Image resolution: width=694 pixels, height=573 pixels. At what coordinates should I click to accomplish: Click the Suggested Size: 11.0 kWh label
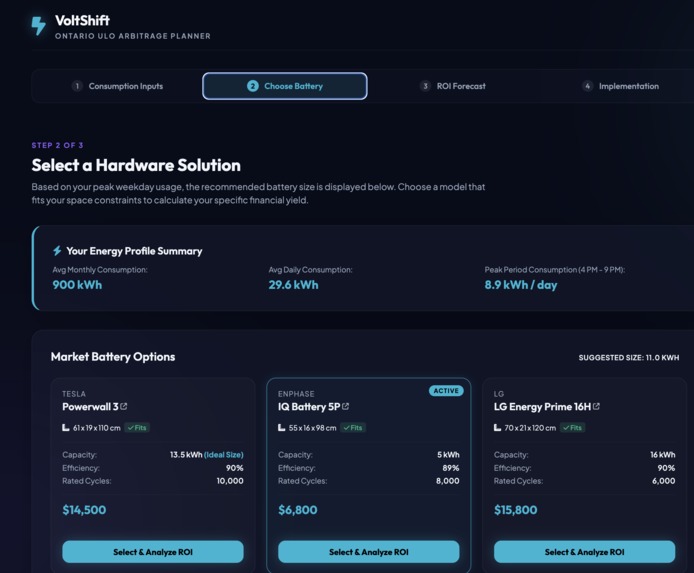(628, 358)
